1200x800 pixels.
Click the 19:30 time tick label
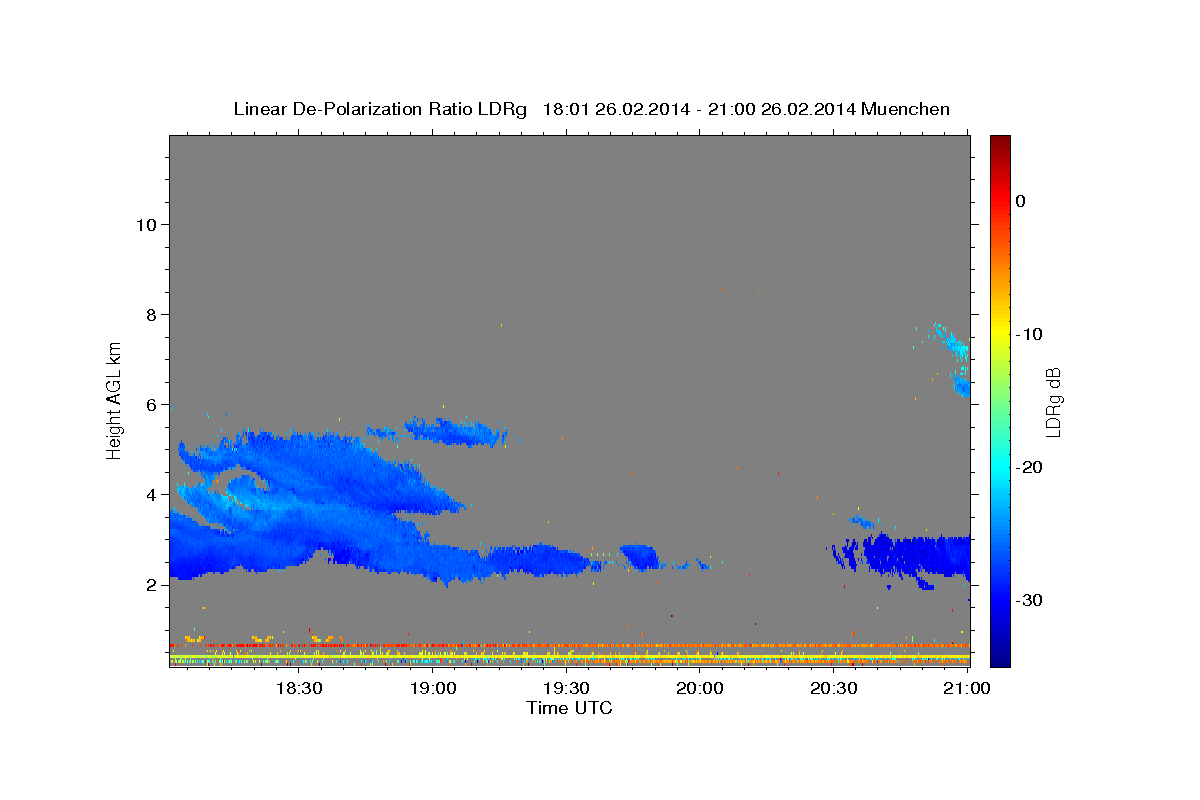pos(566,688)
